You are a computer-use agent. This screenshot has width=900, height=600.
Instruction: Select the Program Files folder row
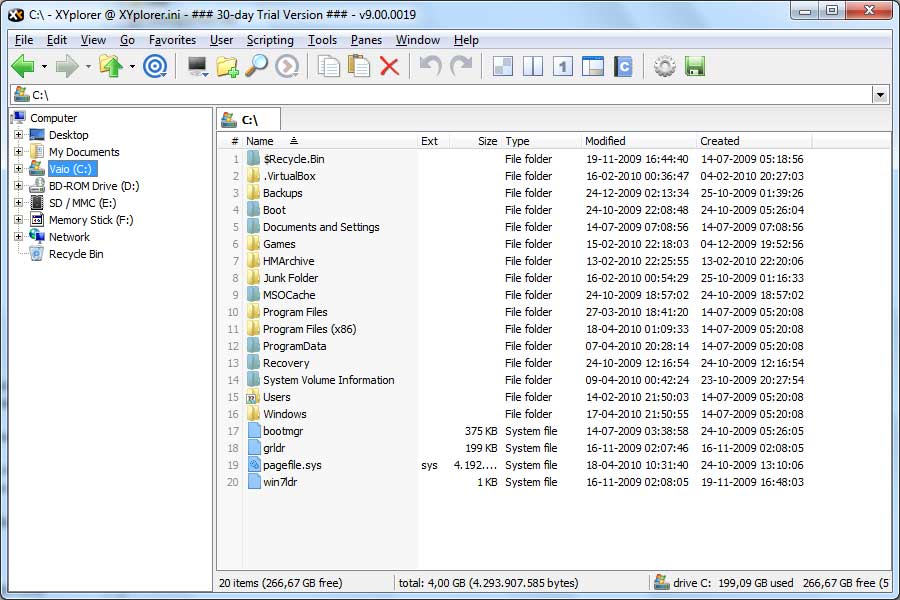pos(295,312)
